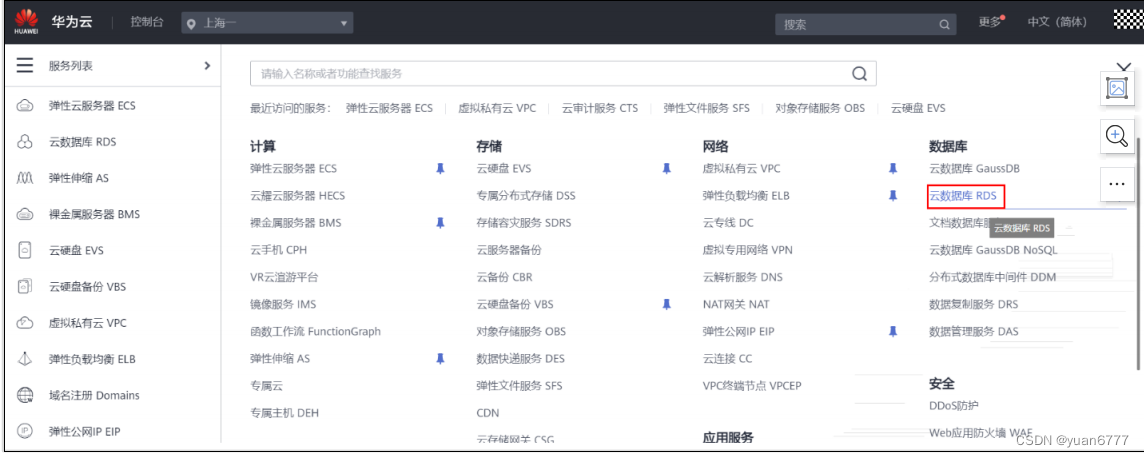Open 云备份 CBR link

click(505, 277)
